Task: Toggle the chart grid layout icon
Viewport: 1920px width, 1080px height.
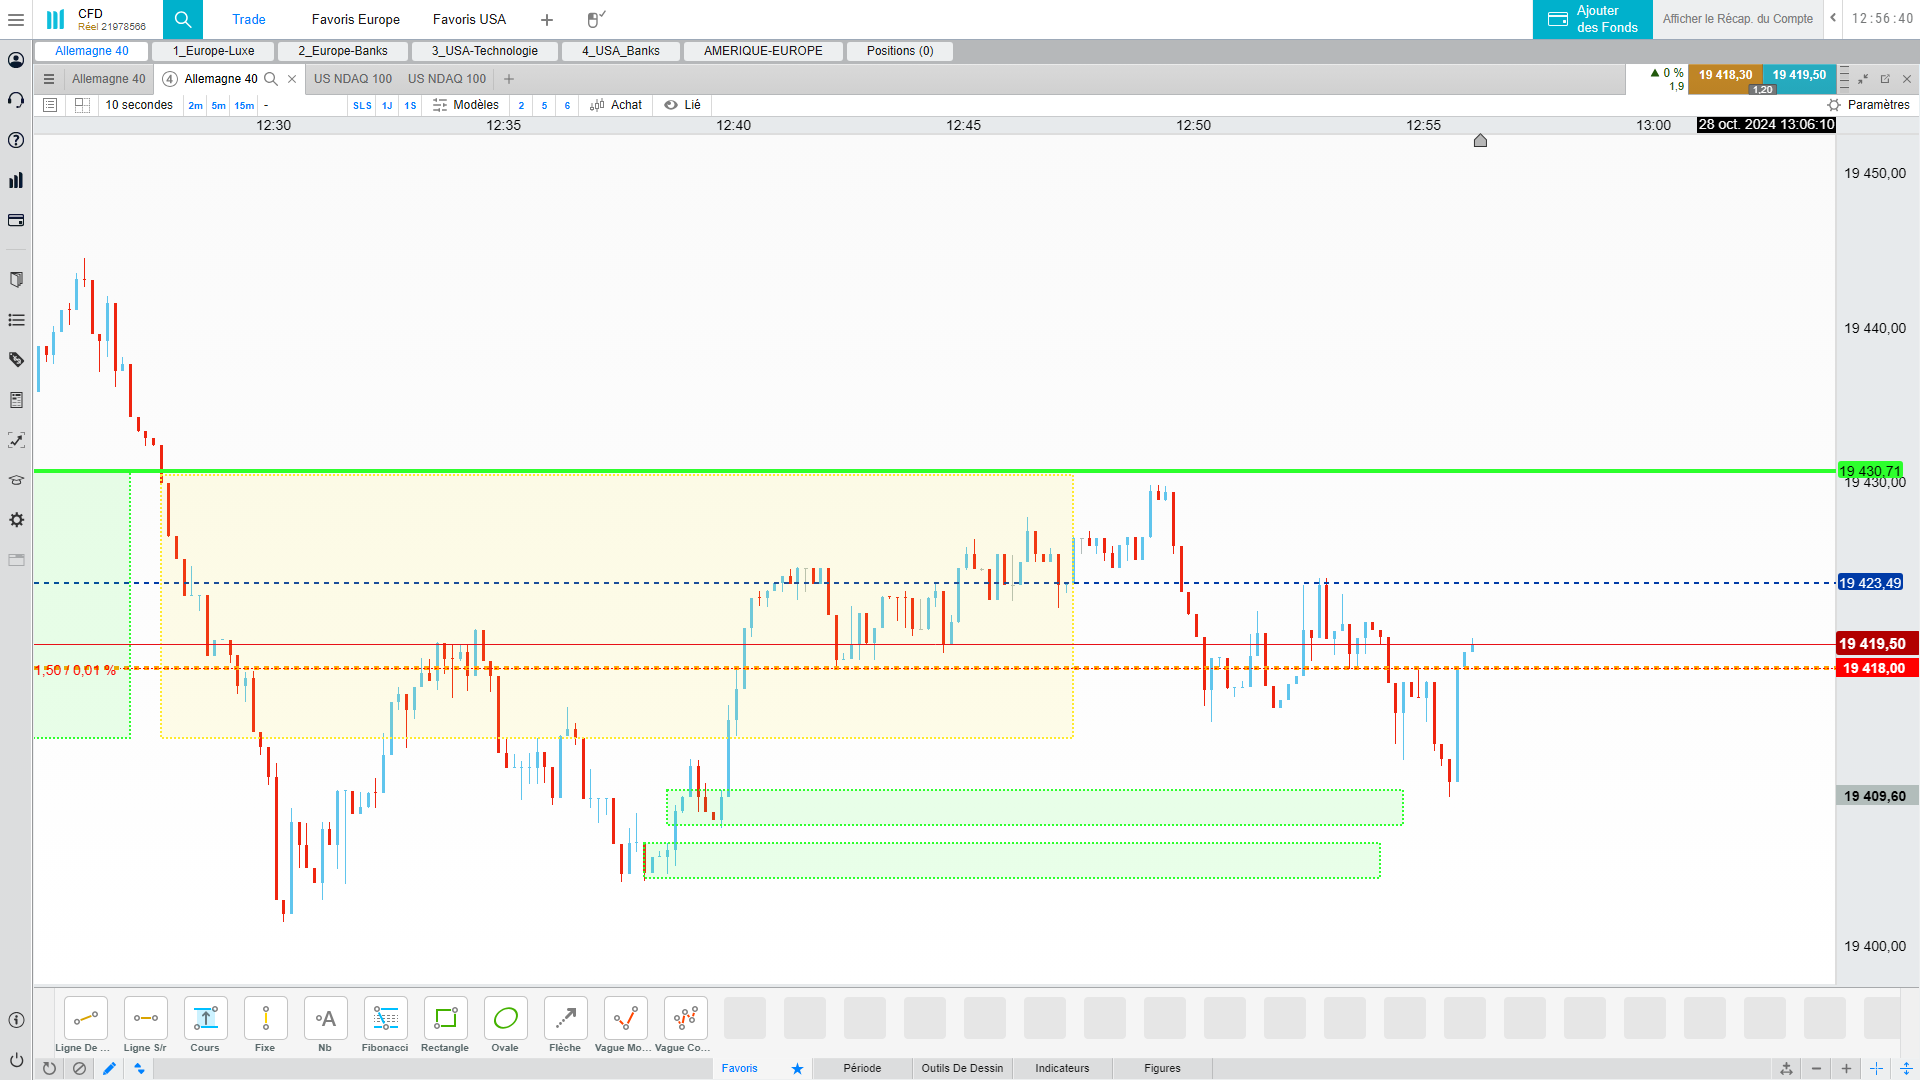Action: click(82, 105)
